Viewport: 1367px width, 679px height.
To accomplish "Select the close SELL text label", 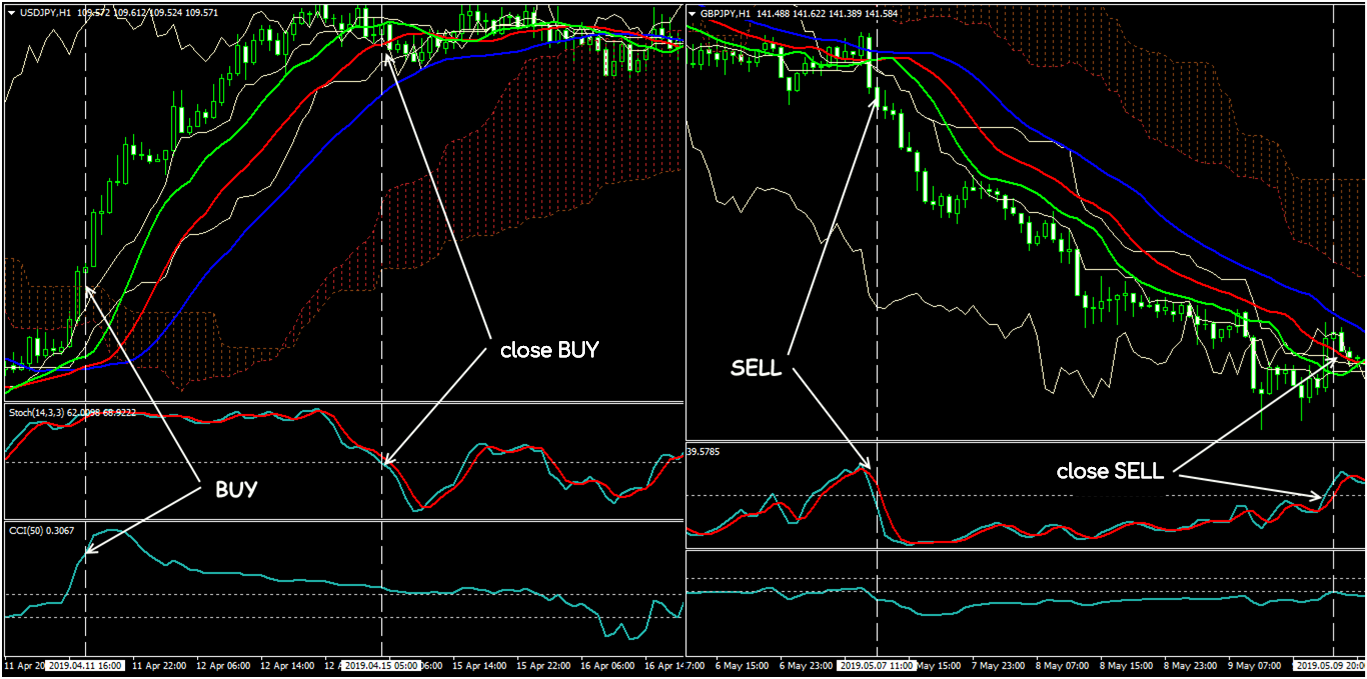I will (1110, 472).
